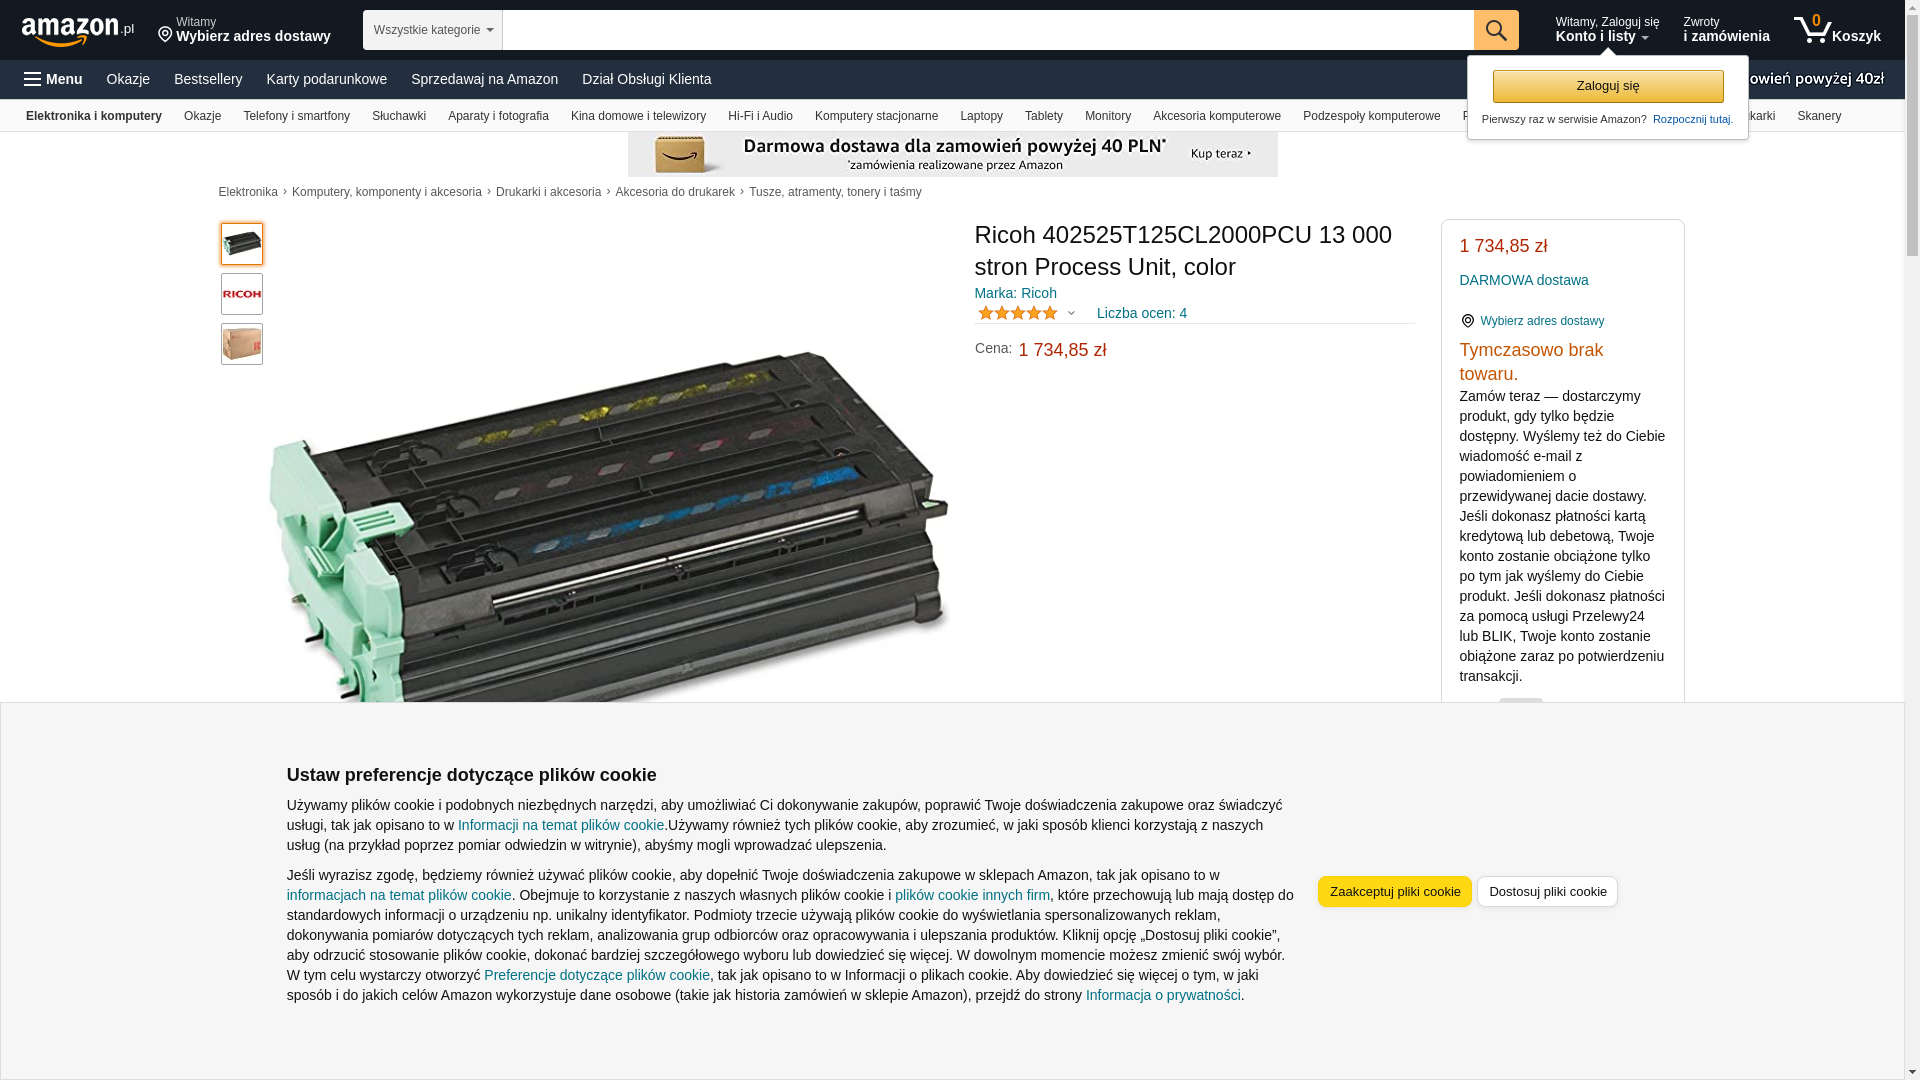The width and height of the screenshot is (1920, 1080).
Task: Open the shopping cart Koszyk icon
Action: pyautogui.click(x=1837, y=30)
